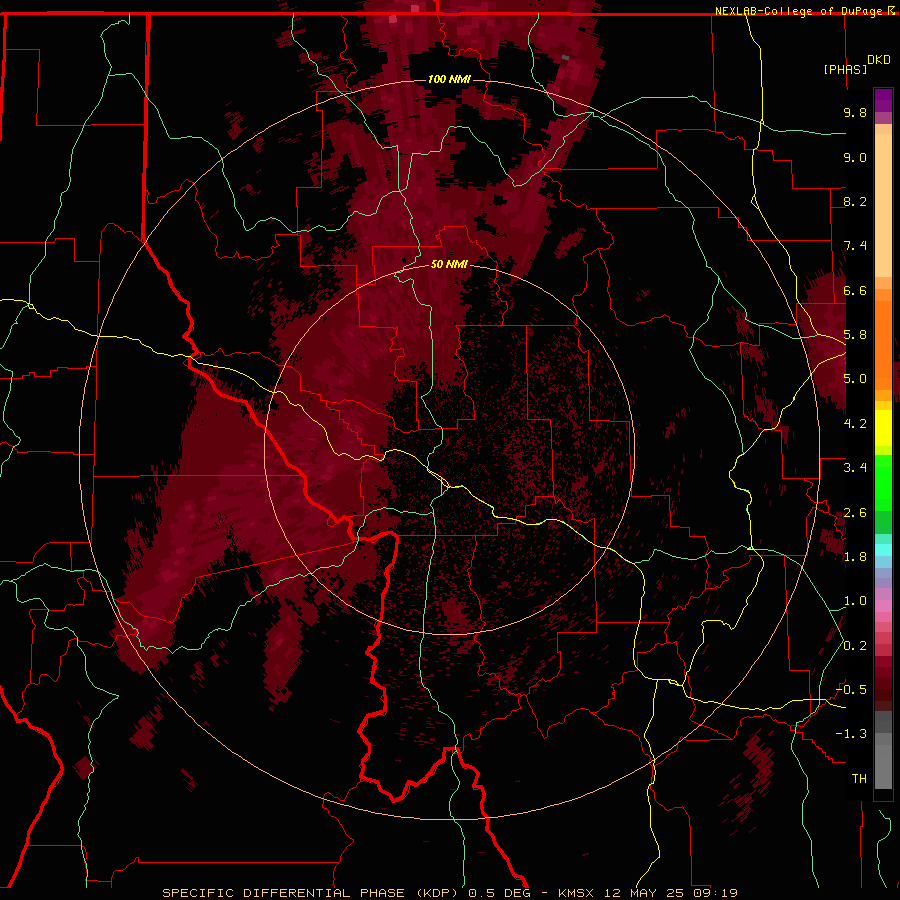Click the KMSX station identifier
Viewport: 900px width, 900px height.
(x=576, y=893)
